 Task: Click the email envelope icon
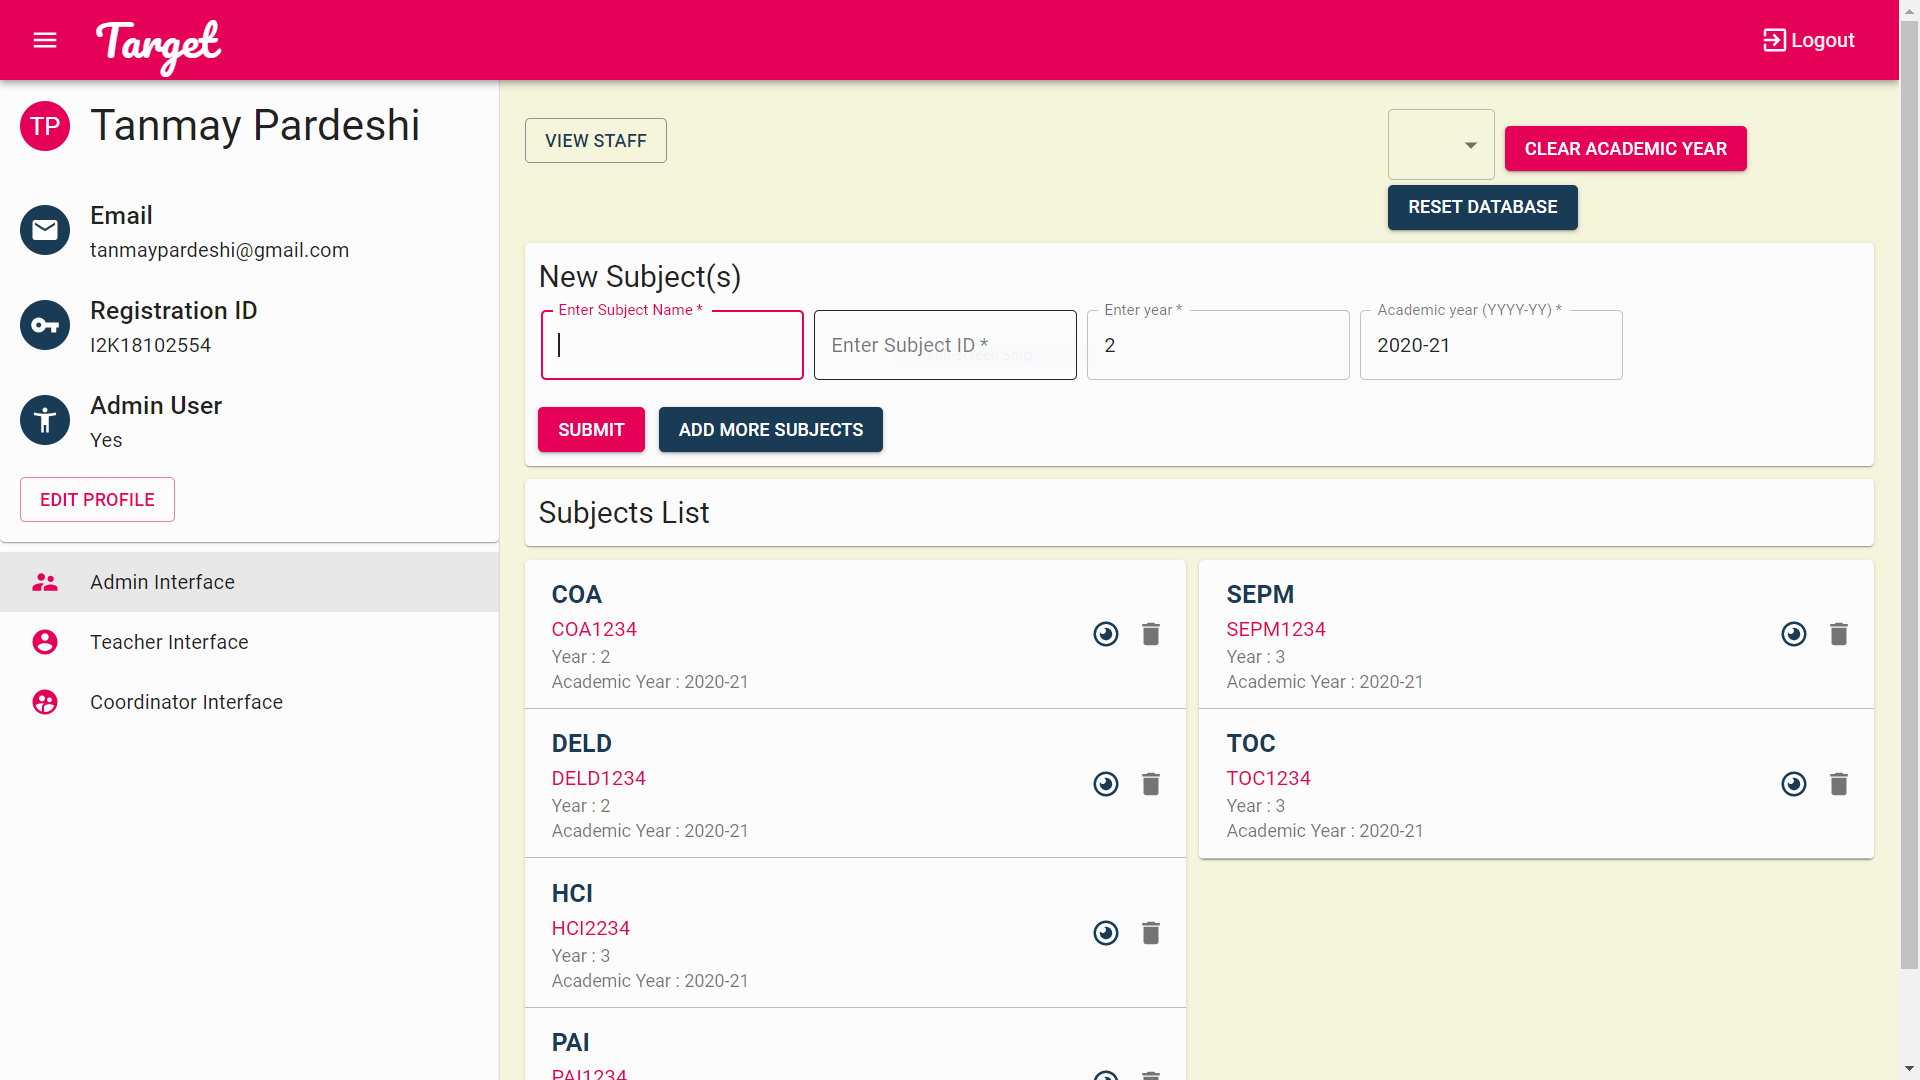pyautogui.click(x=45, y=230)
